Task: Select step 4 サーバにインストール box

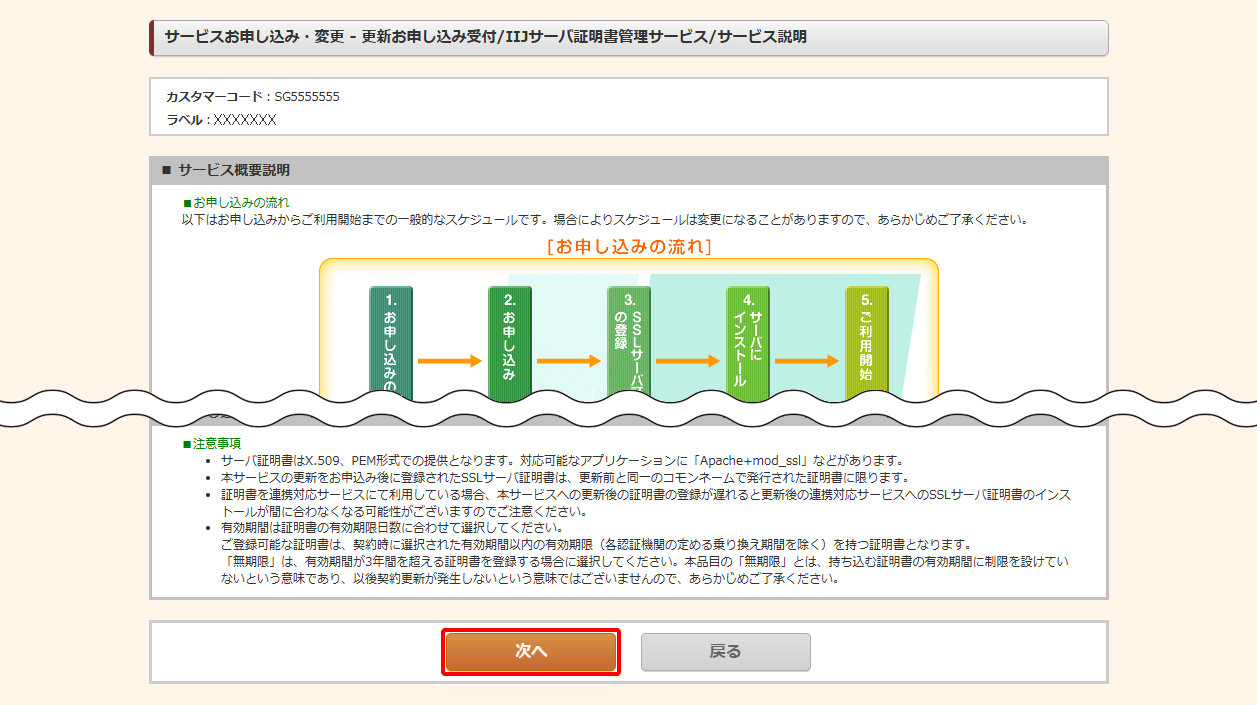Action: [747, 340]
